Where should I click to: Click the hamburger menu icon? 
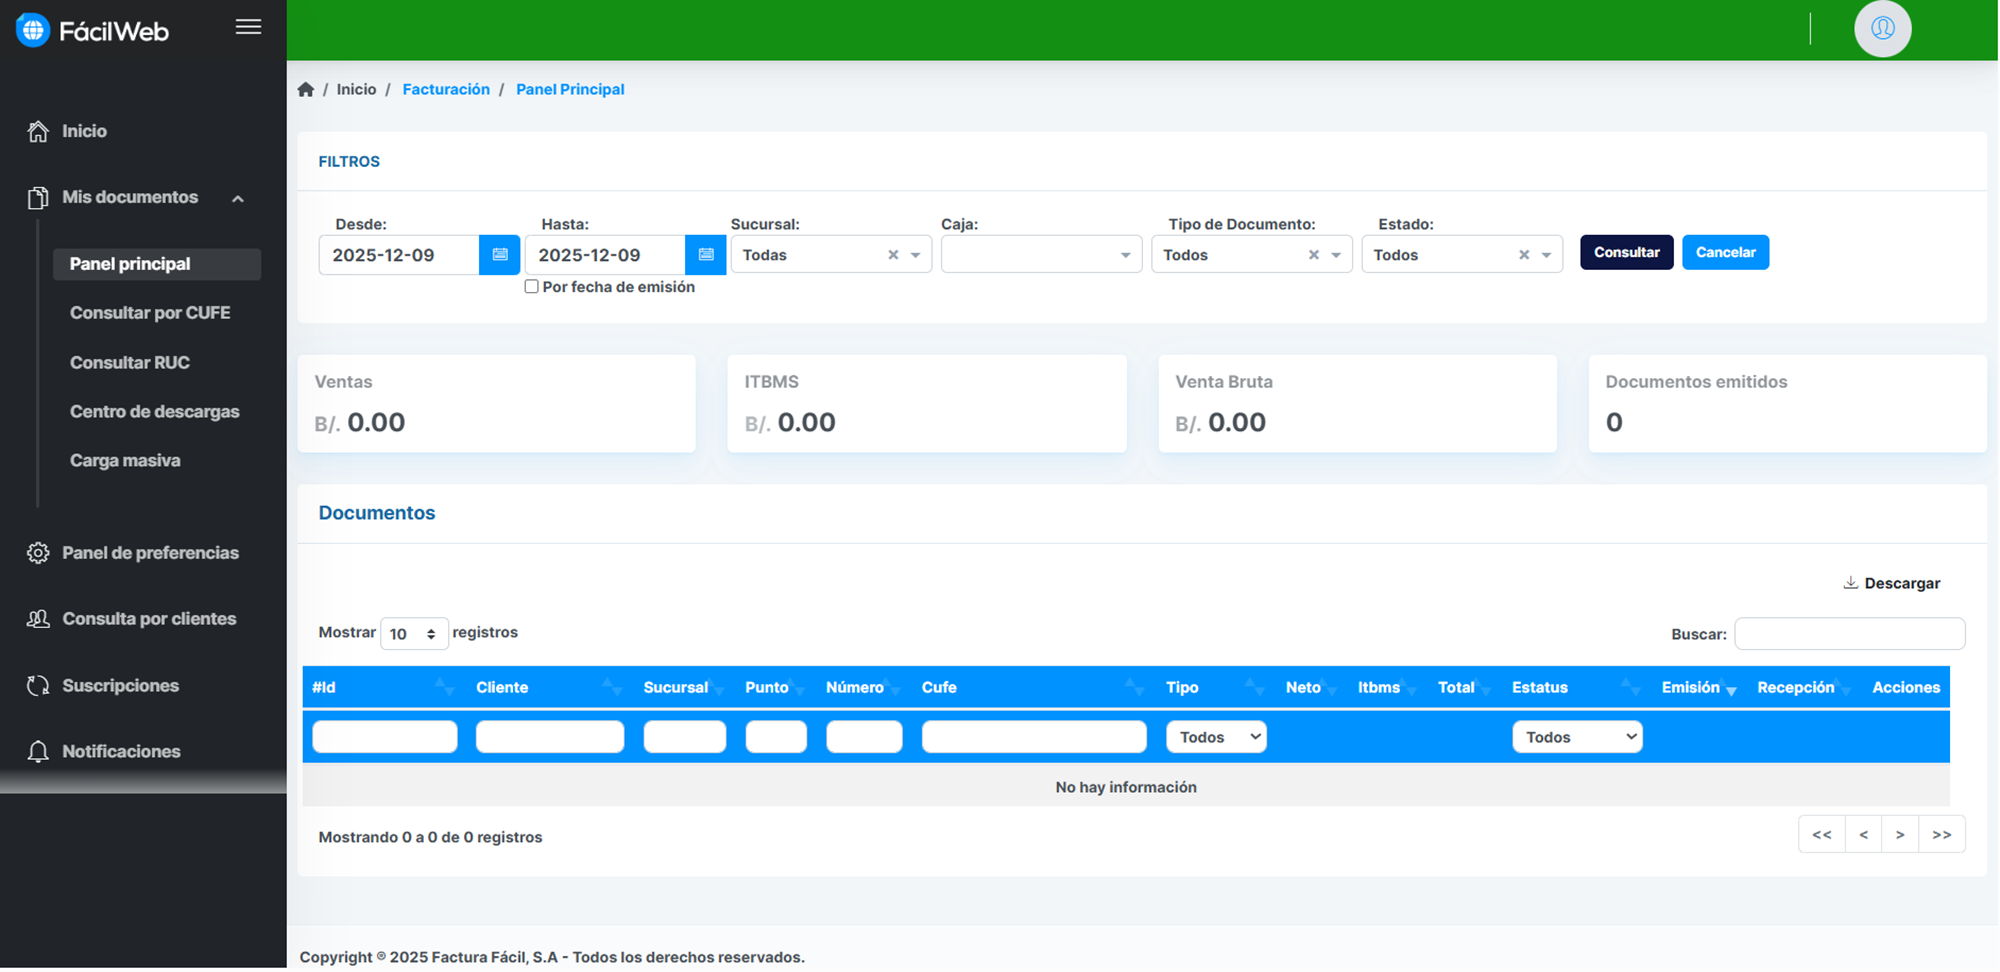tap(248, 27)
